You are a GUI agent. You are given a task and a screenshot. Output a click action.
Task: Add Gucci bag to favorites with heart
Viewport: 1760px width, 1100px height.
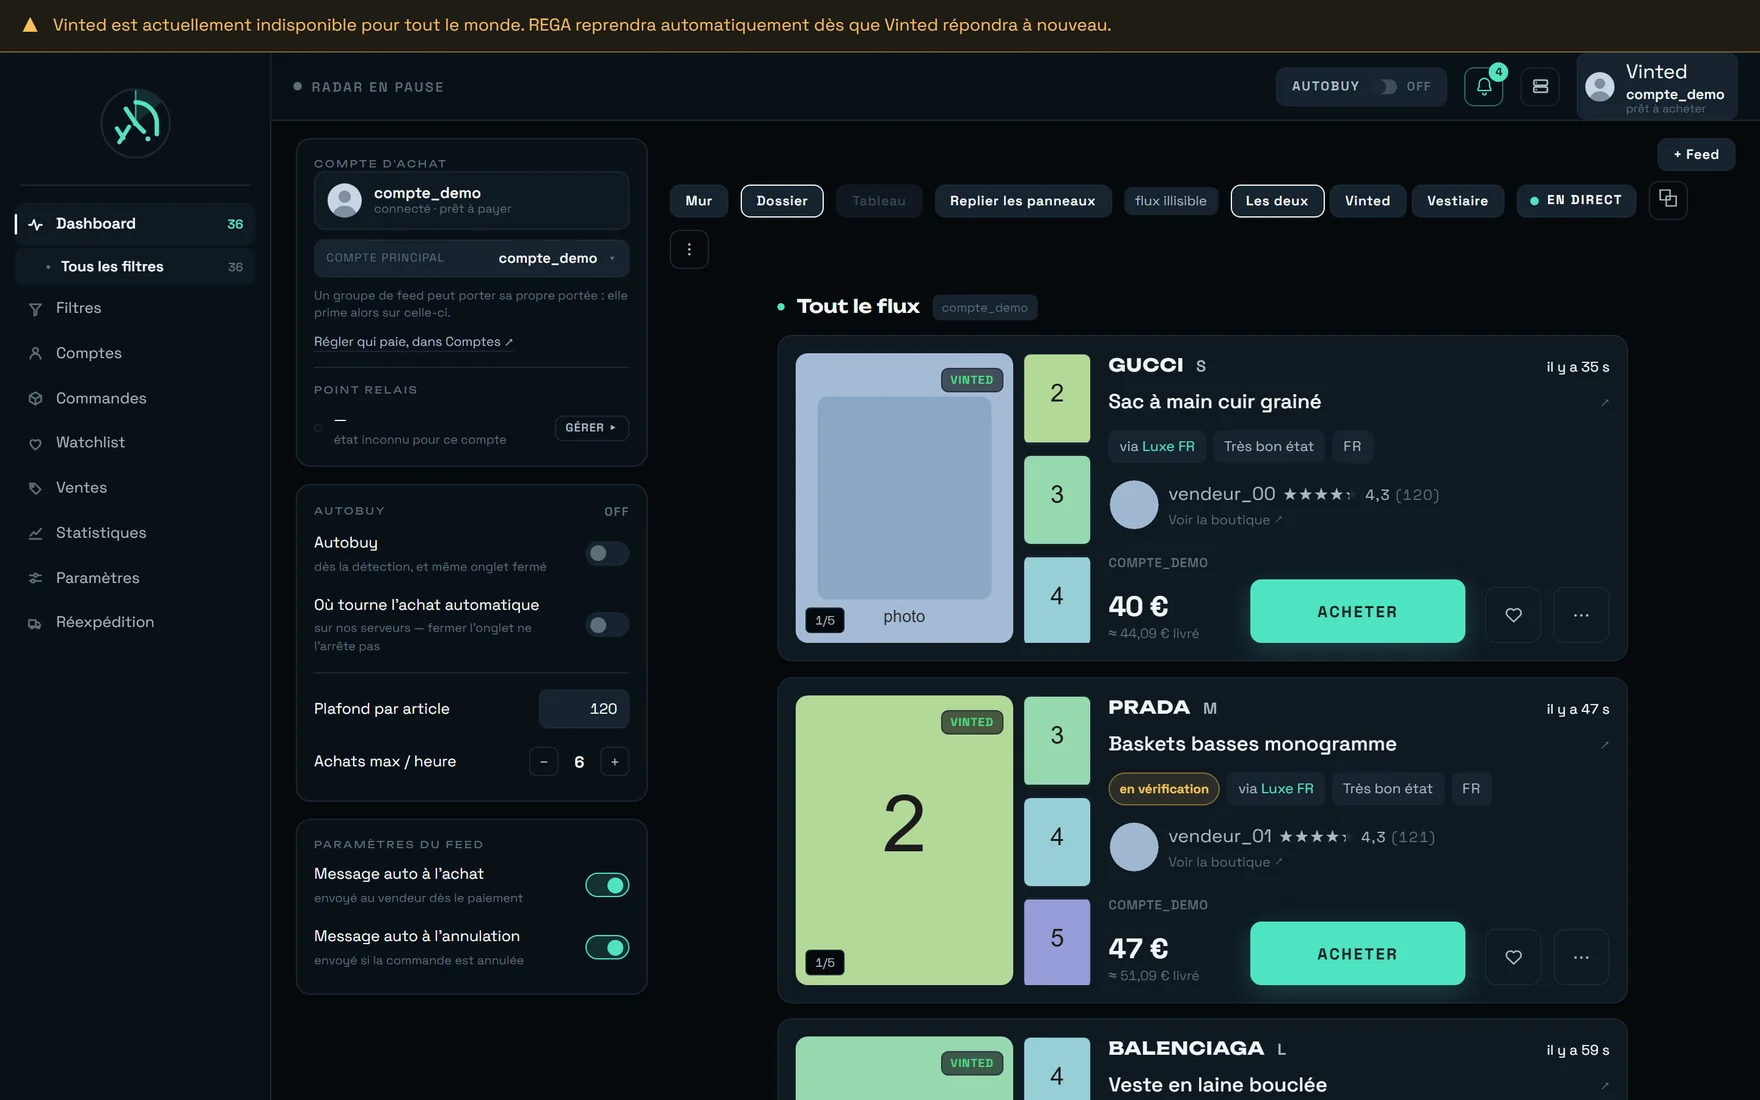(x=1513, y=614)
